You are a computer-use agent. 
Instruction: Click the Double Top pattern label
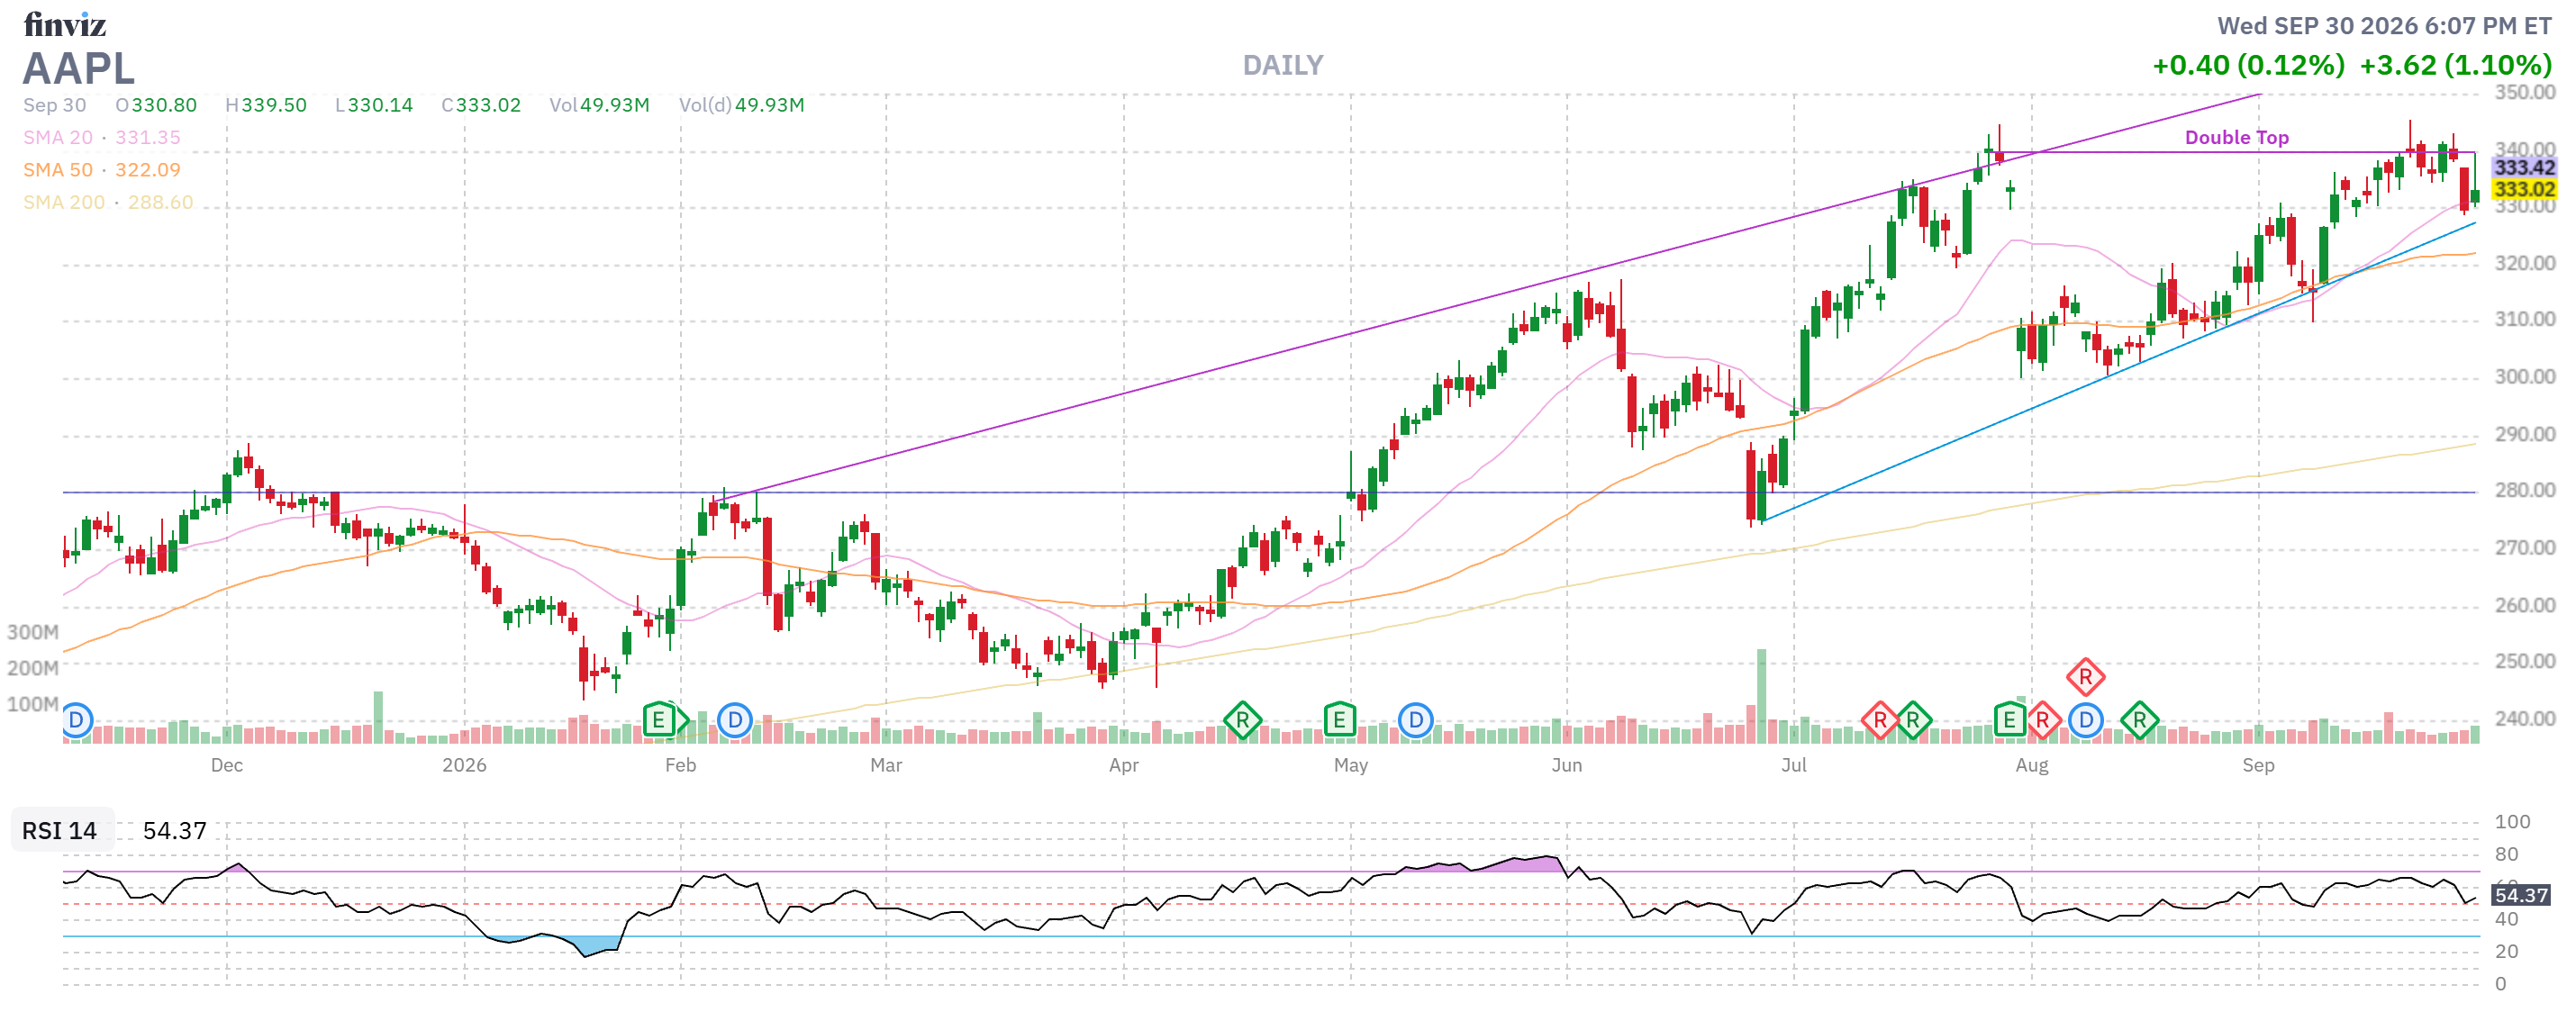point(2236,138)
